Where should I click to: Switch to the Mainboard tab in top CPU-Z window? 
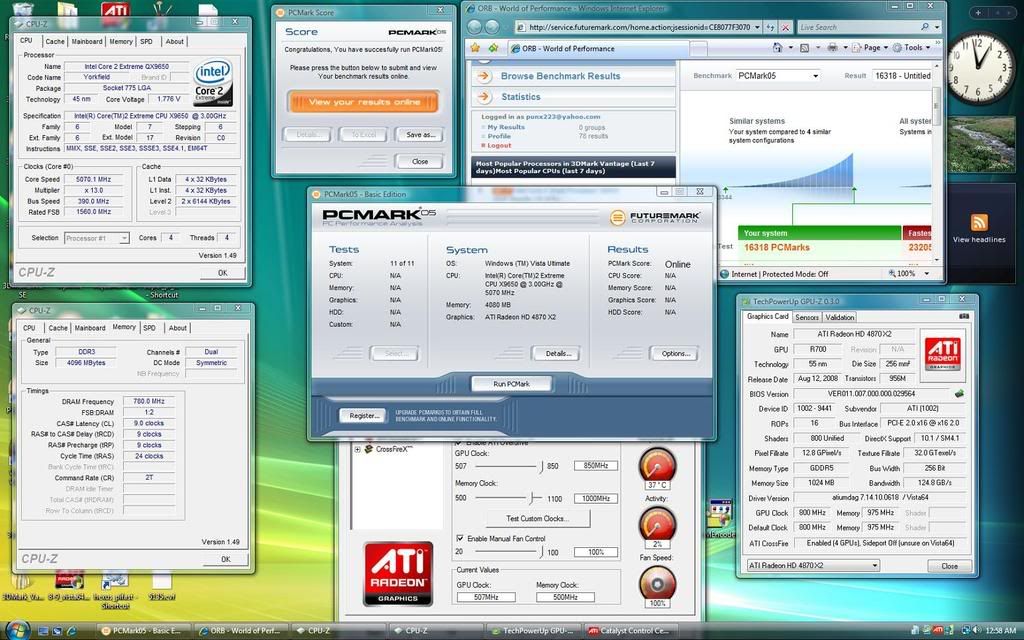pyautogui.click(x=87, y=41)
